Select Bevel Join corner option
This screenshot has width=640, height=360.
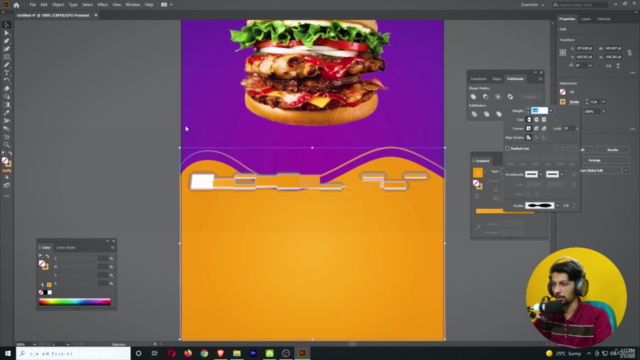[544, 129]
